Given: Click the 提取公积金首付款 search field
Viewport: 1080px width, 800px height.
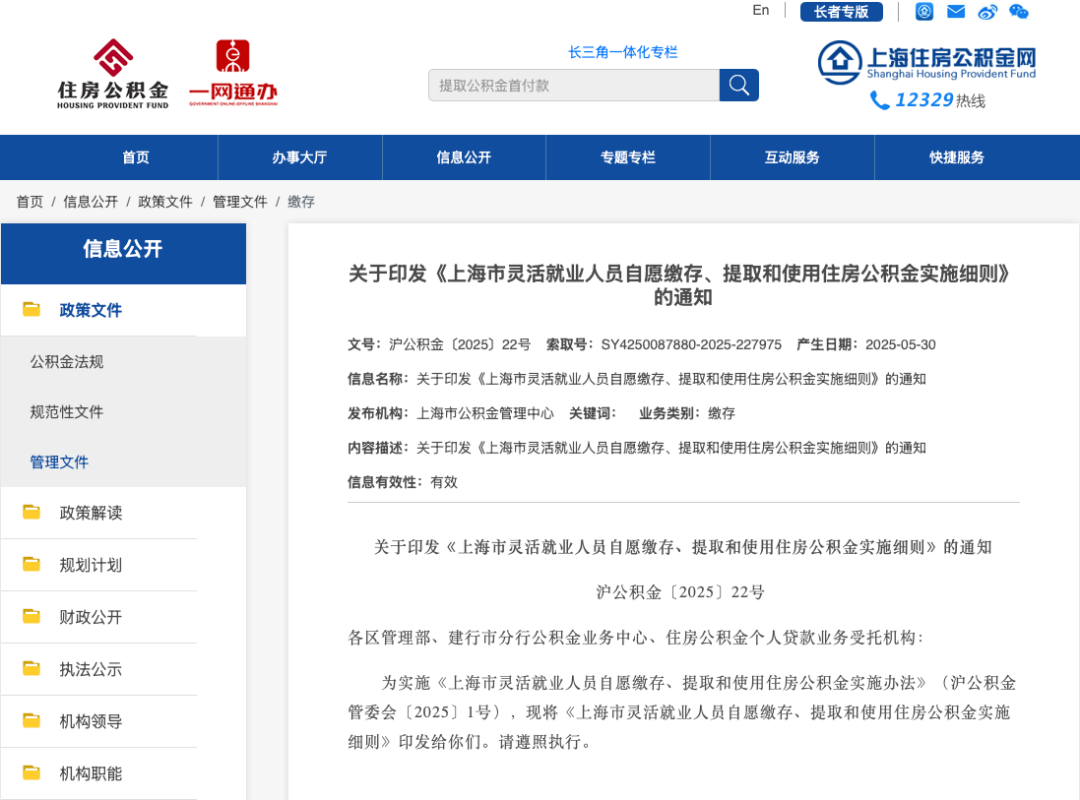Looking at the screenshot, I should coord(573,85).
